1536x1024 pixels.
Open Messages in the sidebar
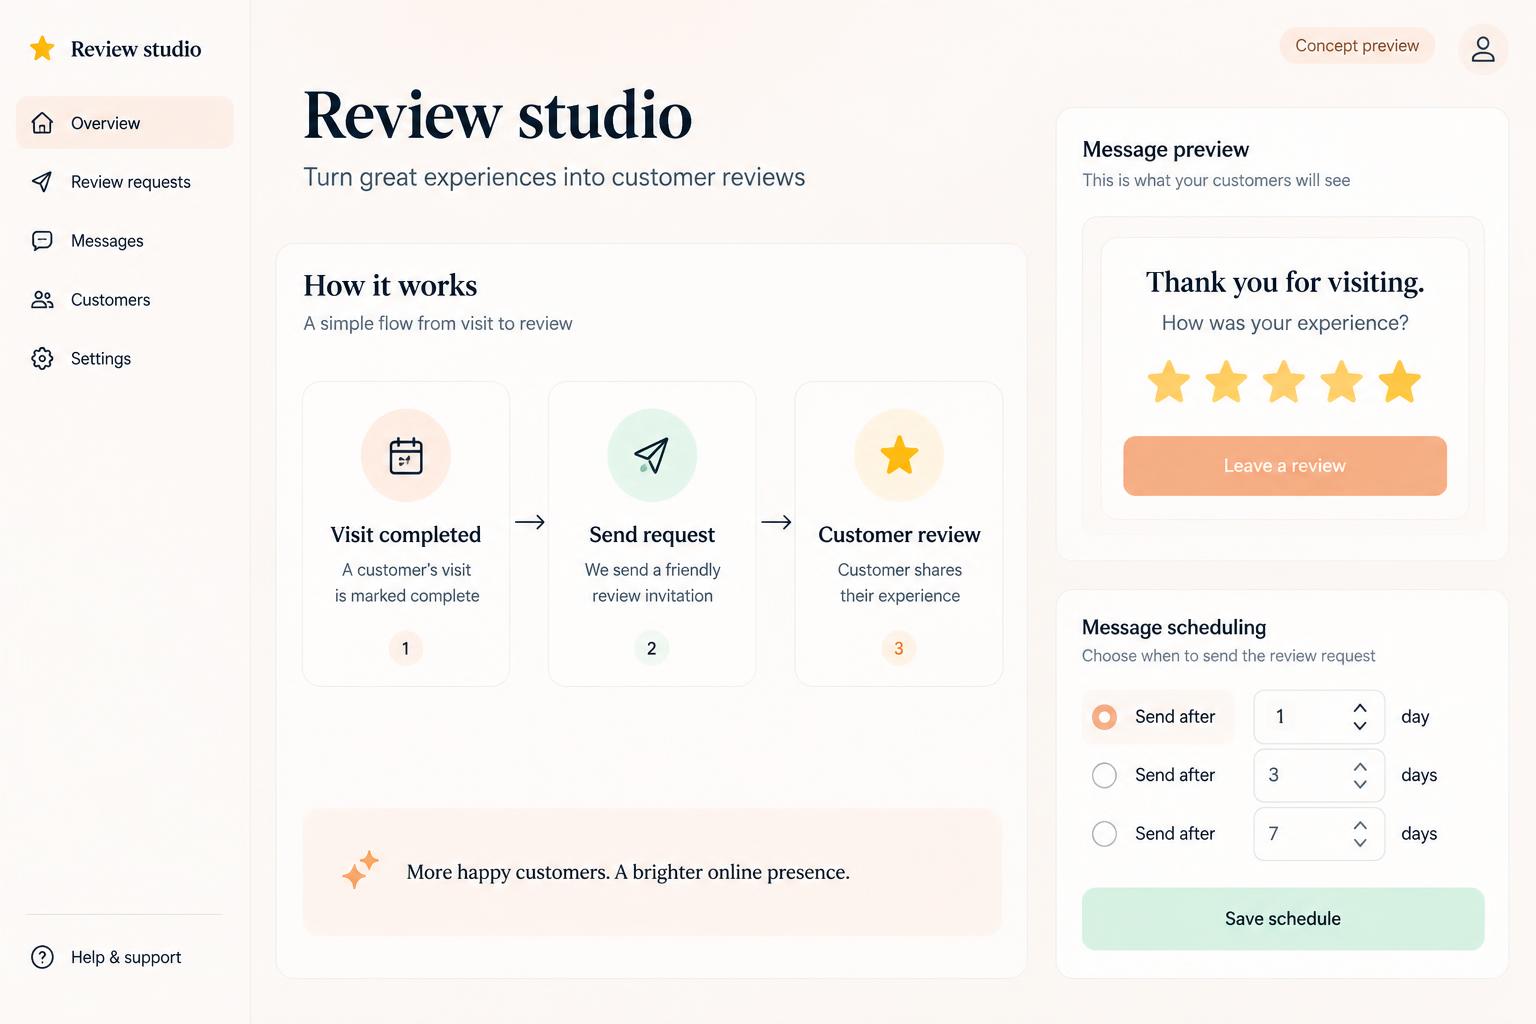point(125,240)
